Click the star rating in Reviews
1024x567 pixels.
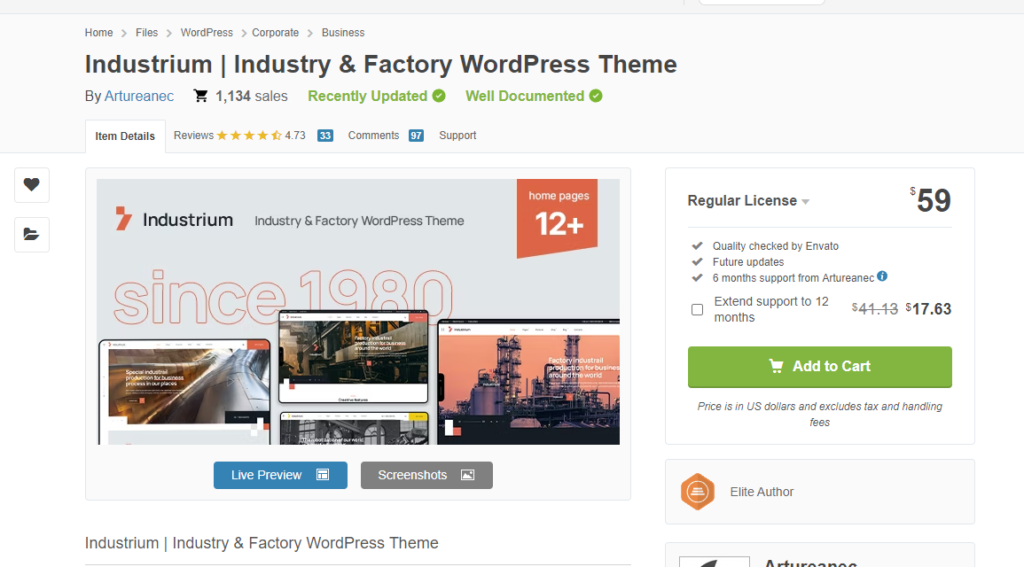[x=249, y=136]
